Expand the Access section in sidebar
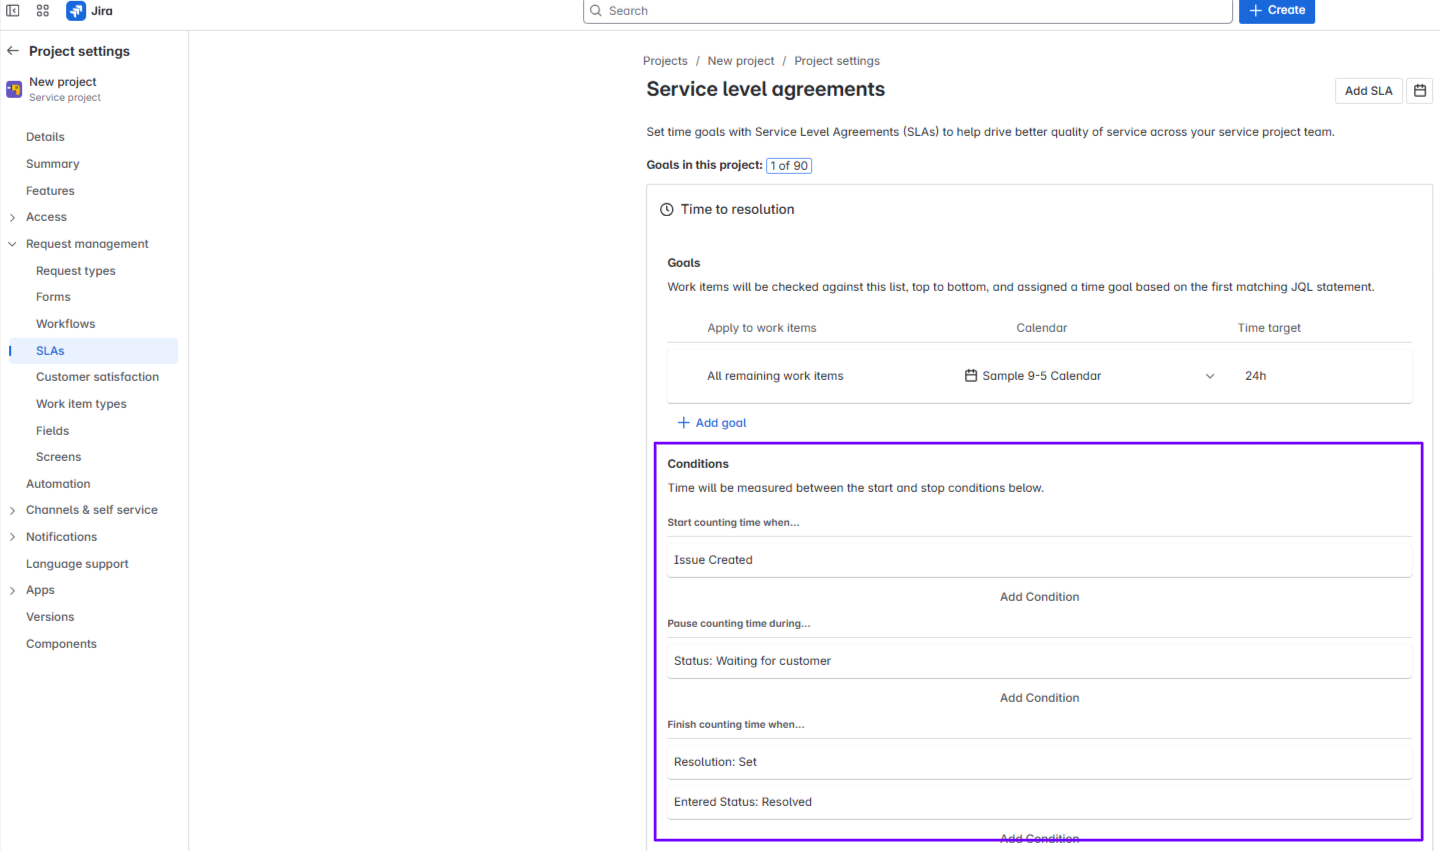Screen dimensions: 1440x851 click(x=14, y=216)
